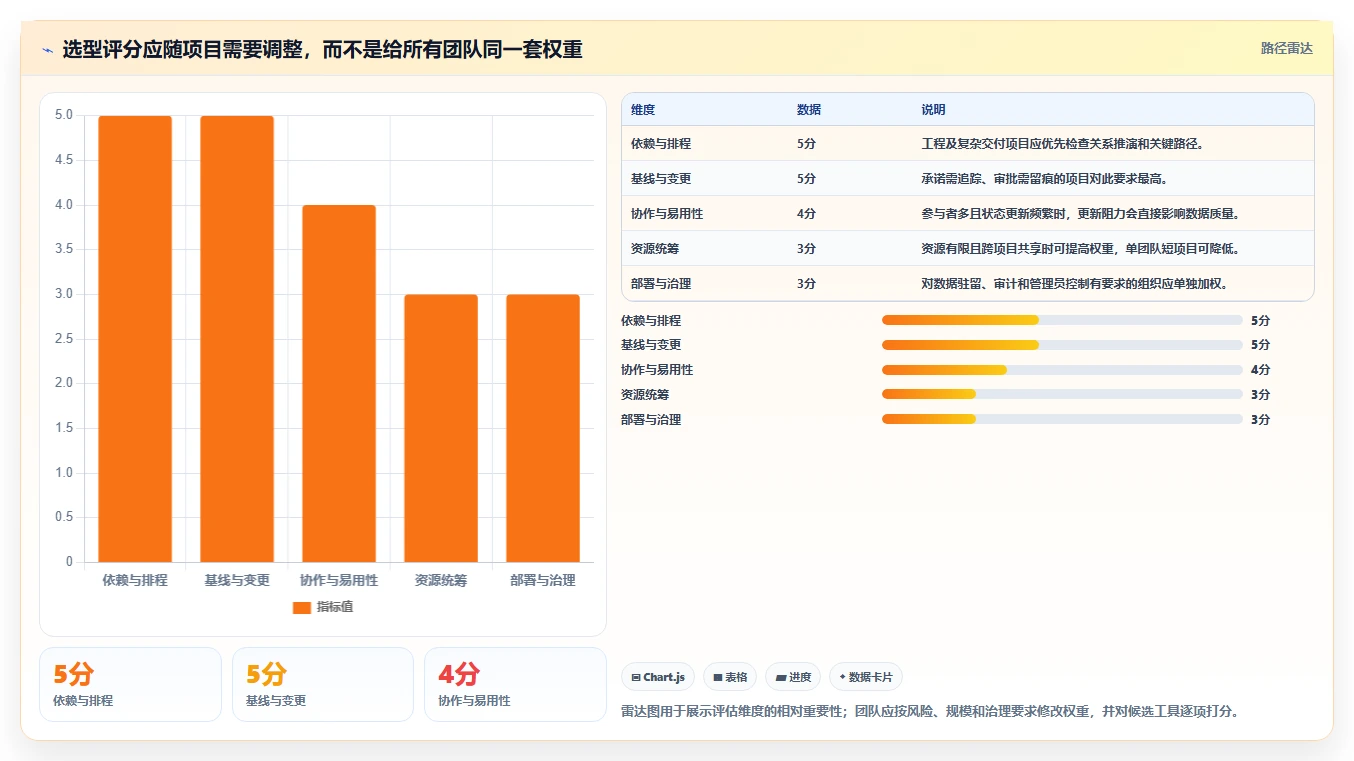Click the description starting 资源有限且跨项目
The height and width of the screenshot is (761, 1354).
pyautogui.click(x=1081, y=249)
